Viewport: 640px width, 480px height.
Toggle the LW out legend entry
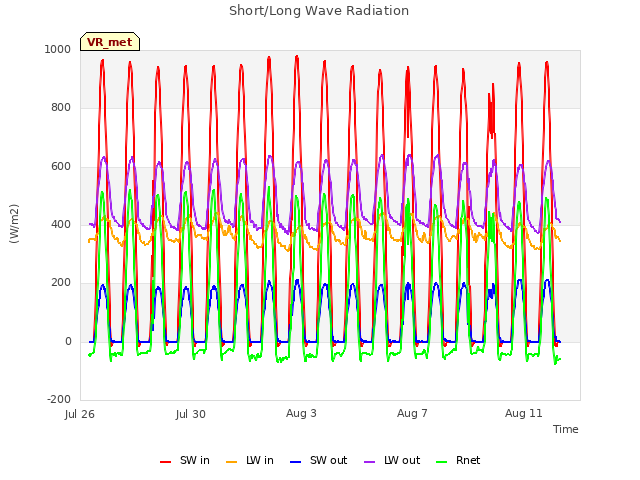coord(392,460)
